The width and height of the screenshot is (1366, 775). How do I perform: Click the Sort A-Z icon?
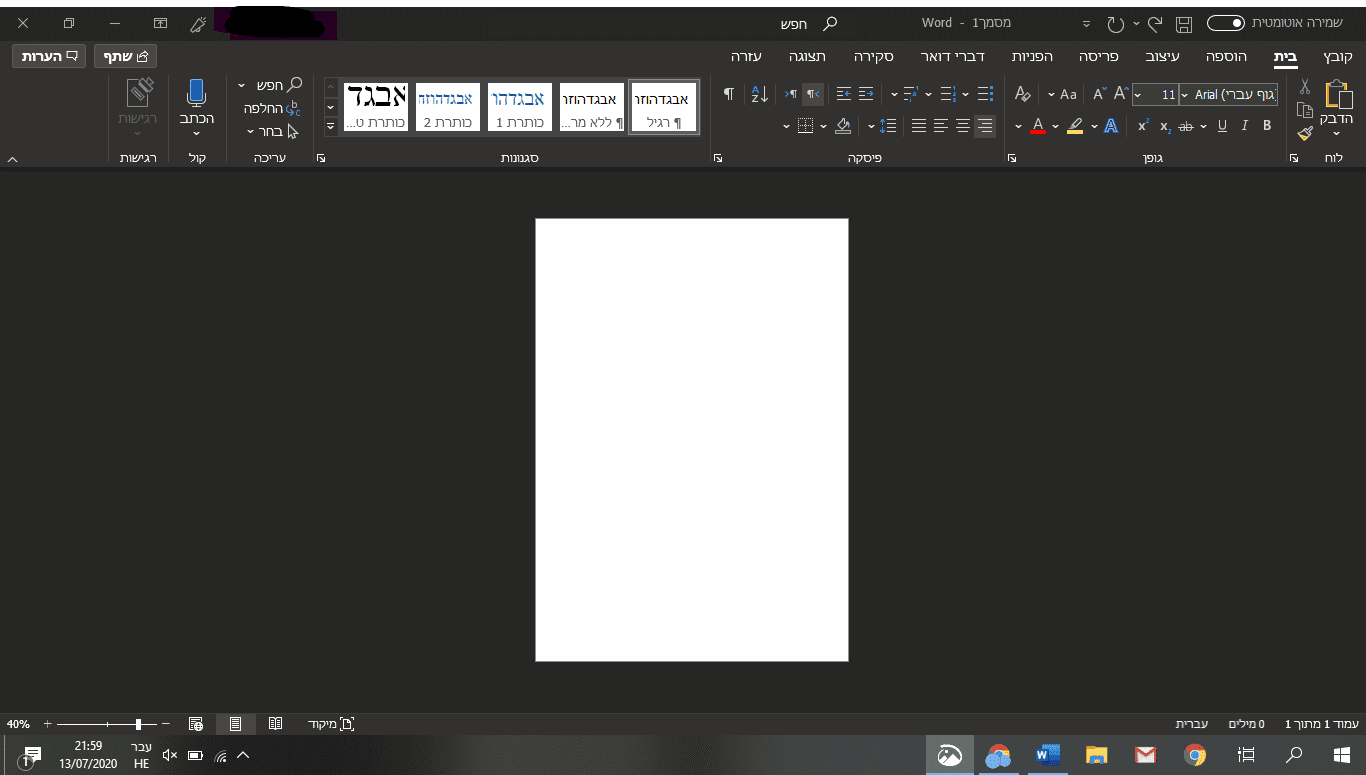point(759,94)
